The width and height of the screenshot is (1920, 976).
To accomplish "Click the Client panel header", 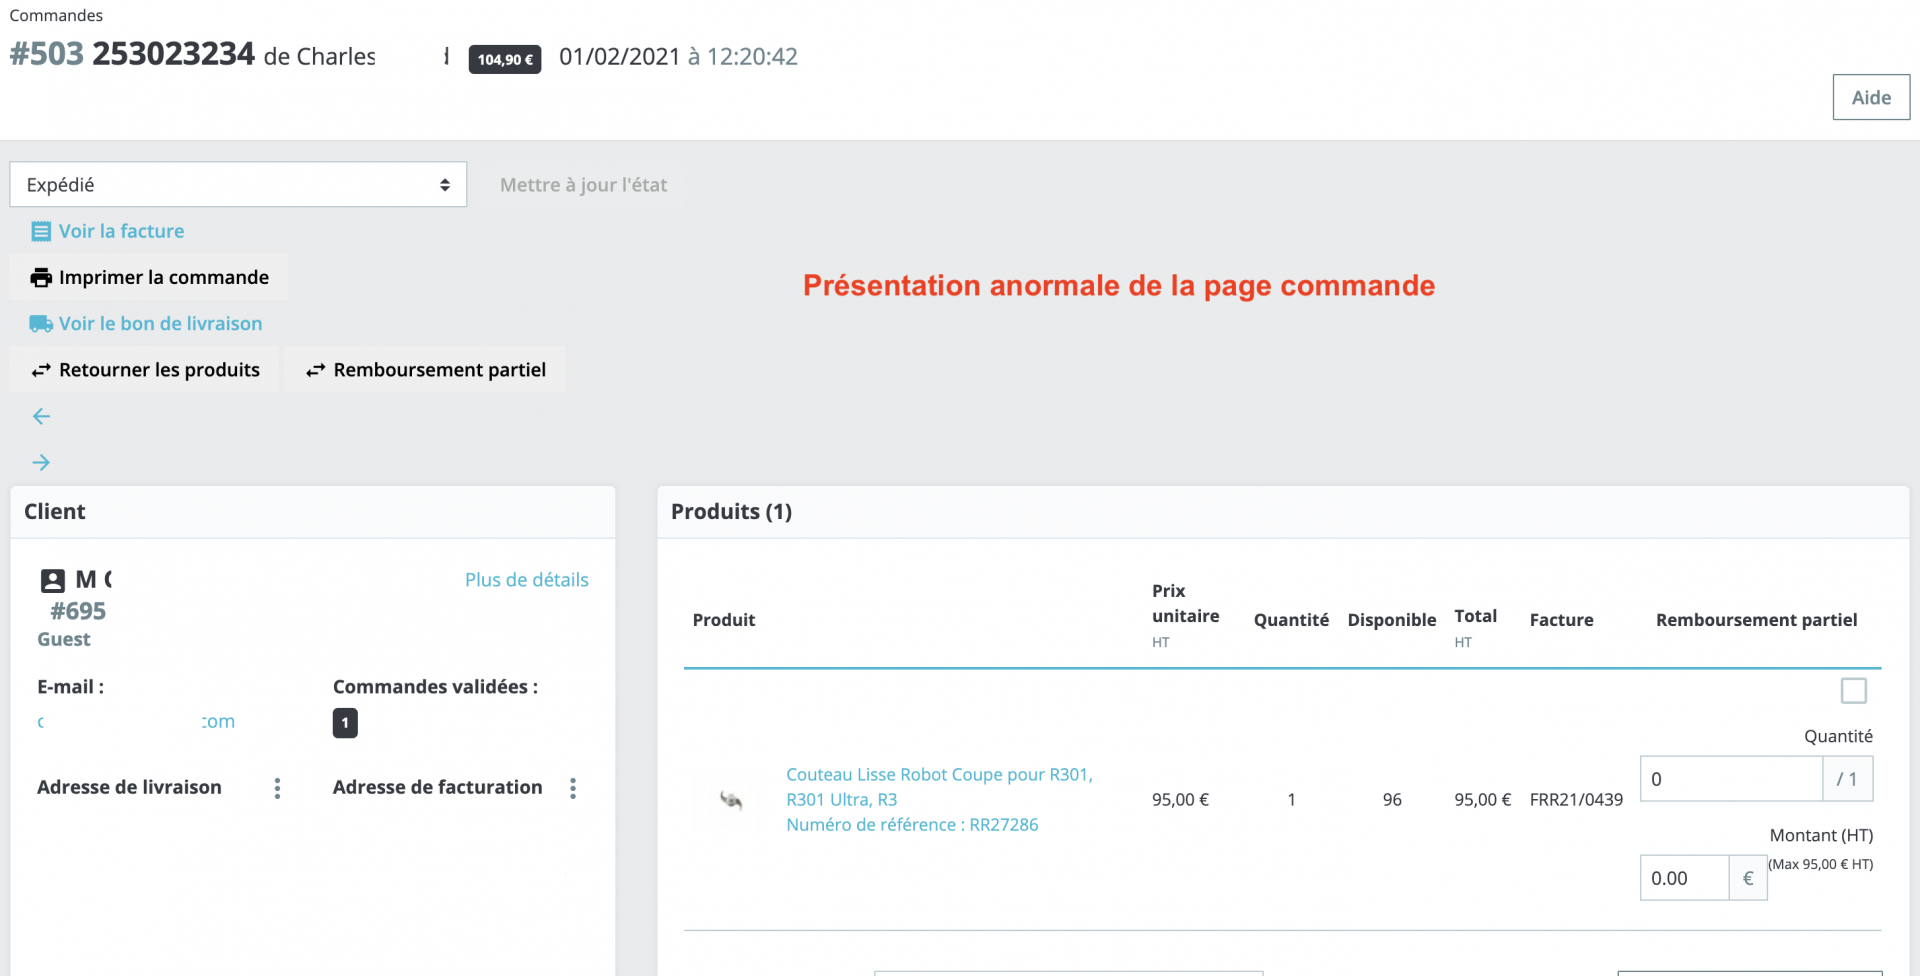I will pyautogui.click(x=313, y=512).
